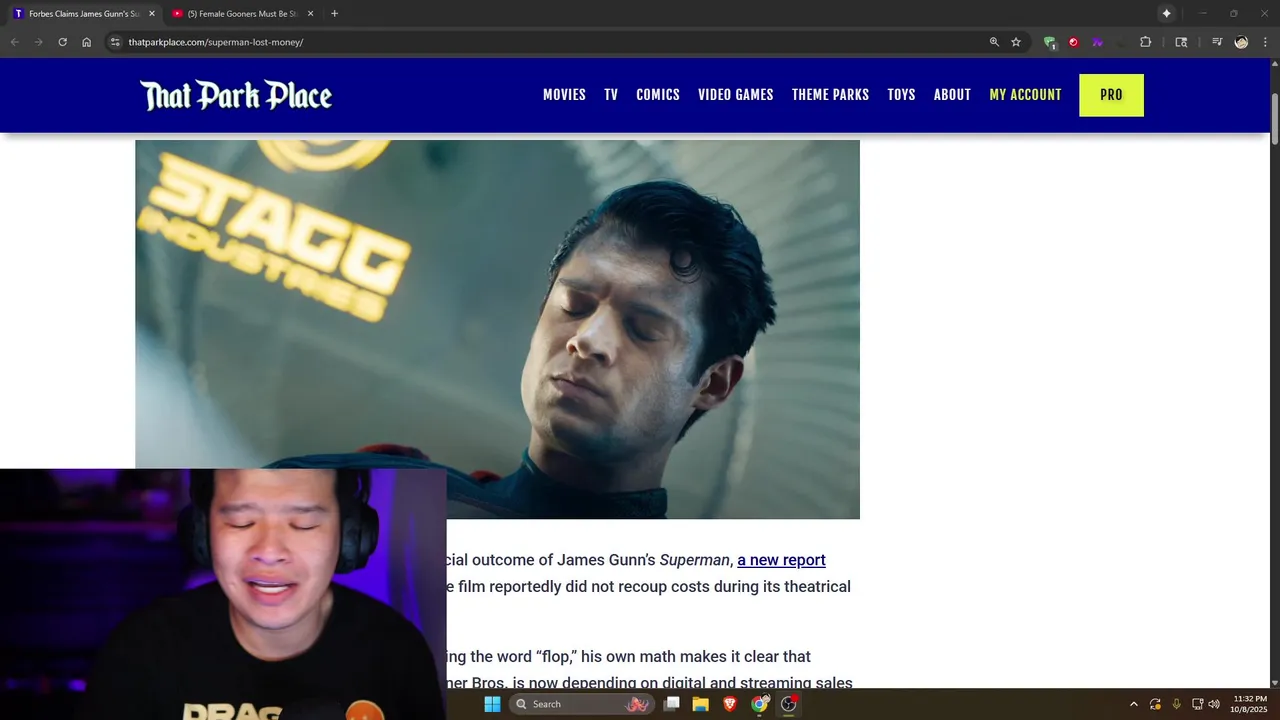This screenshot has height=720, width=1280.
Task: Reload the current page
Action: pyautogui.click(x=62, y=42)
